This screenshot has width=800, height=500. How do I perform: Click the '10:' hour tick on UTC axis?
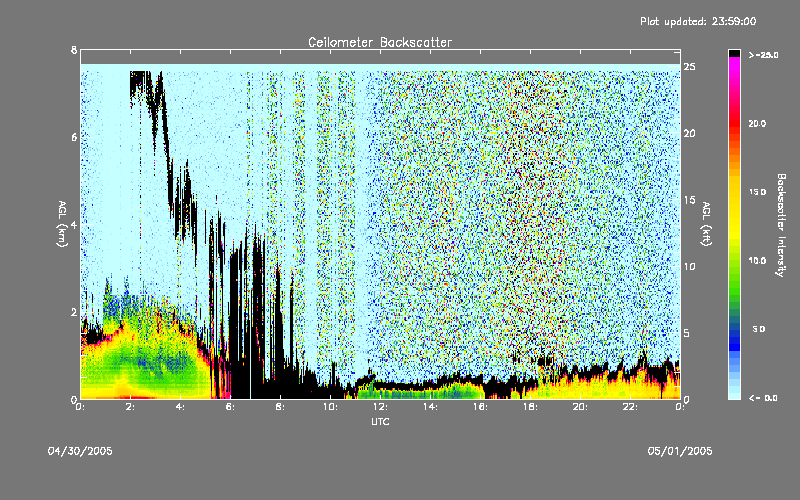[x=330, y=407]
